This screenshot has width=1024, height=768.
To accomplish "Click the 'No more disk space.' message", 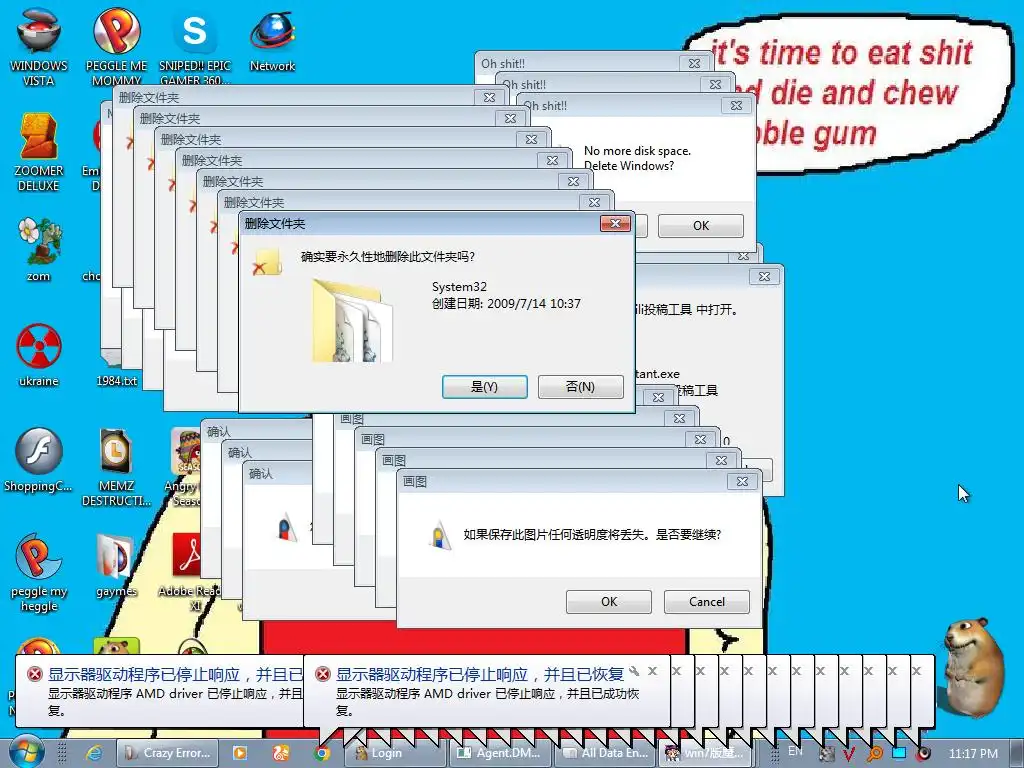I will [x=637, y=151].
